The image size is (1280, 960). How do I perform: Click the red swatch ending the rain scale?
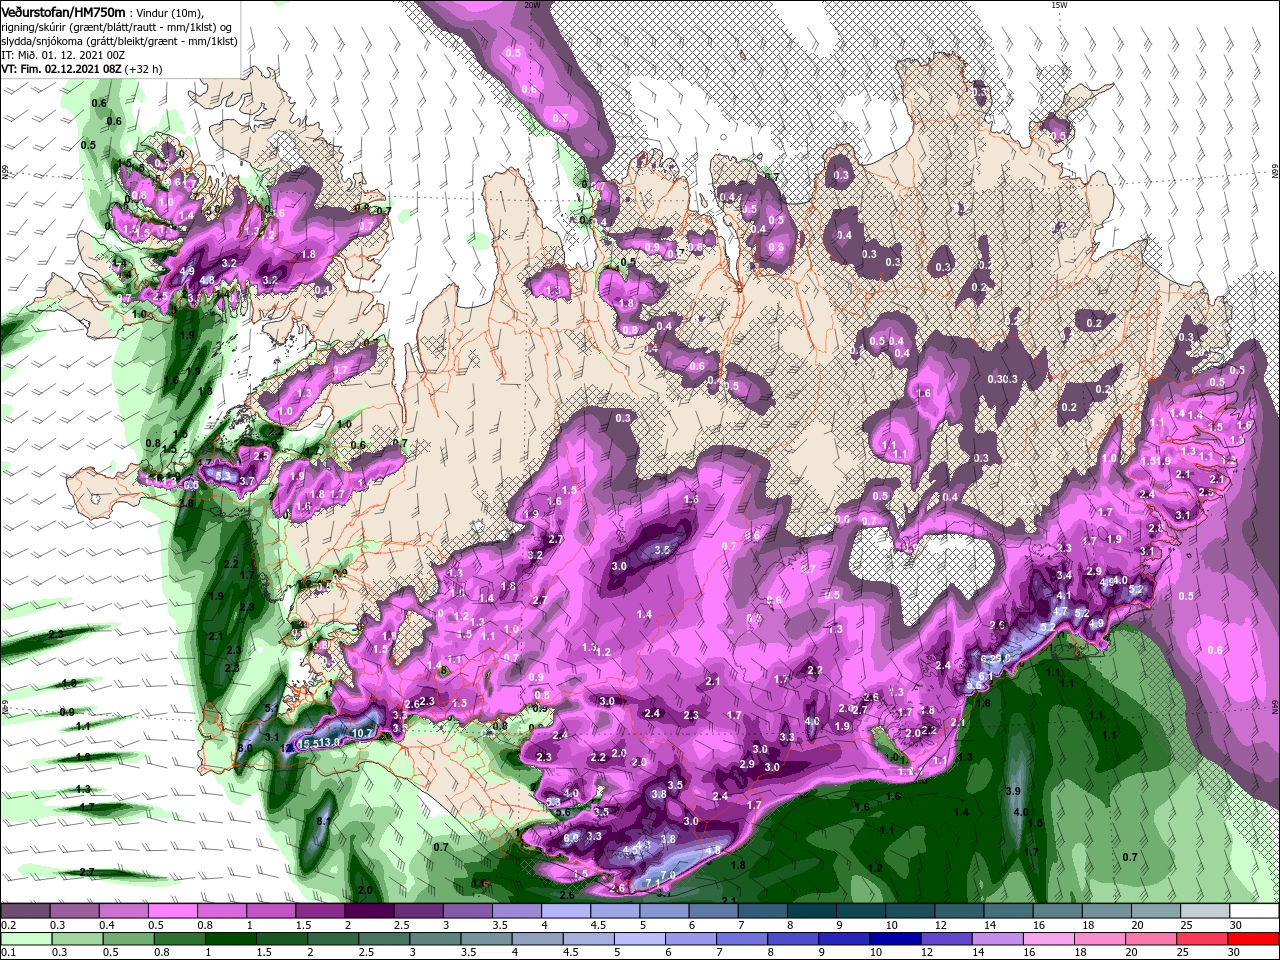coord(1255,938)
